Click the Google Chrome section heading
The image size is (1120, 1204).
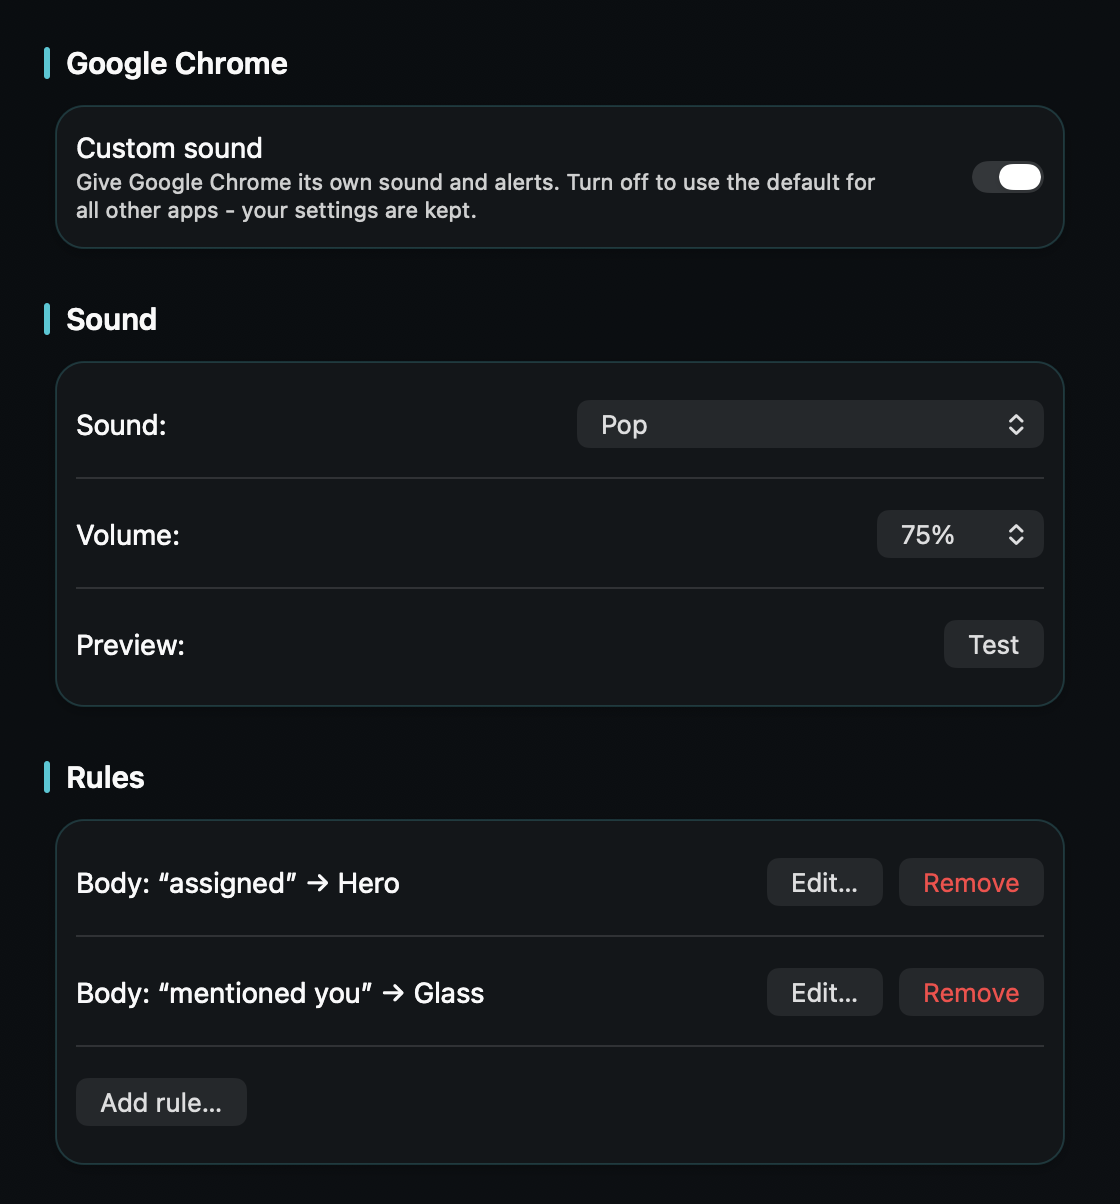pos(177,64)
